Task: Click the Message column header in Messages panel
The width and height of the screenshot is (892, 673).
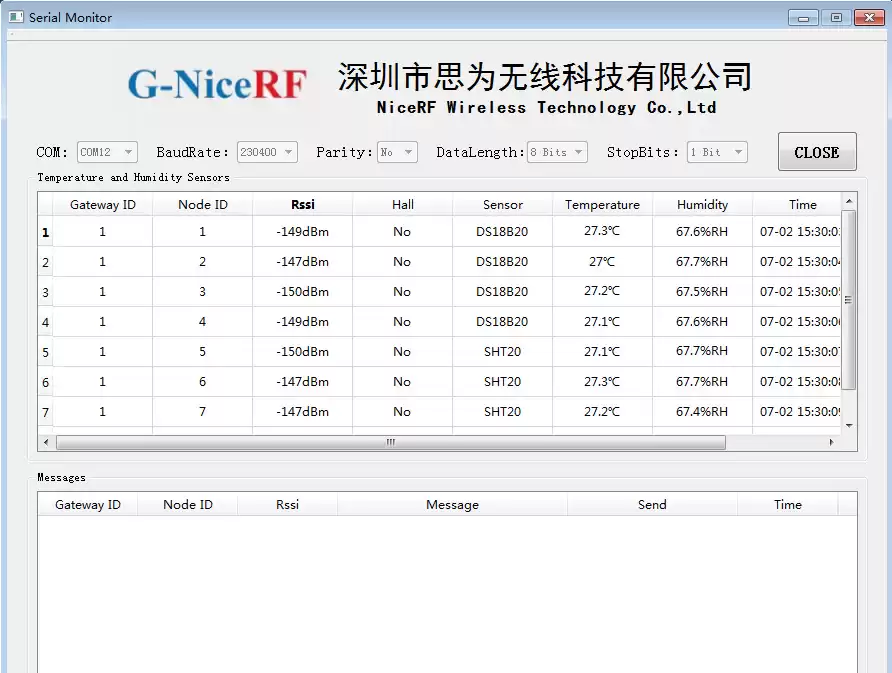Action: point(452,504)
